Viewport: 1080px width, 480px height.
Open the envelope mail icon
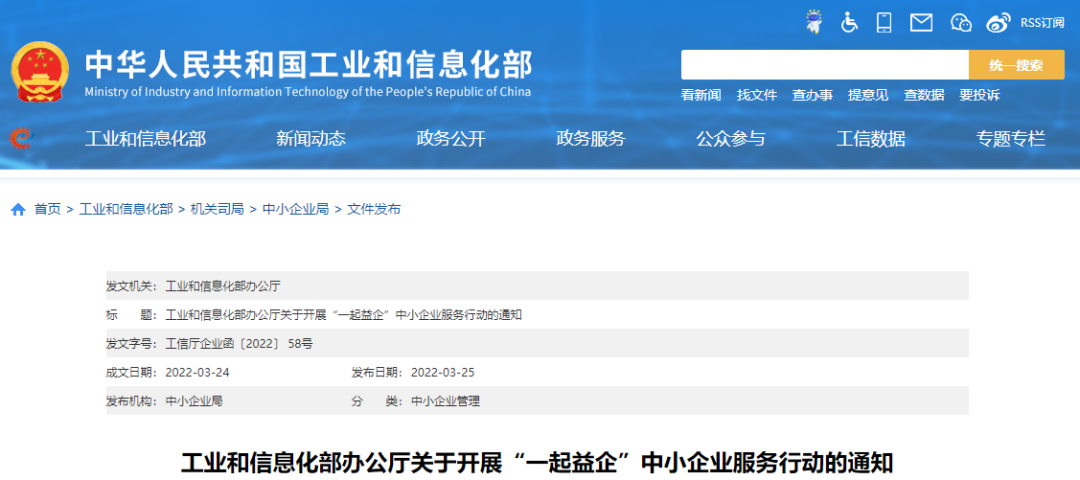pyautogui.click(x=921, y=22)
